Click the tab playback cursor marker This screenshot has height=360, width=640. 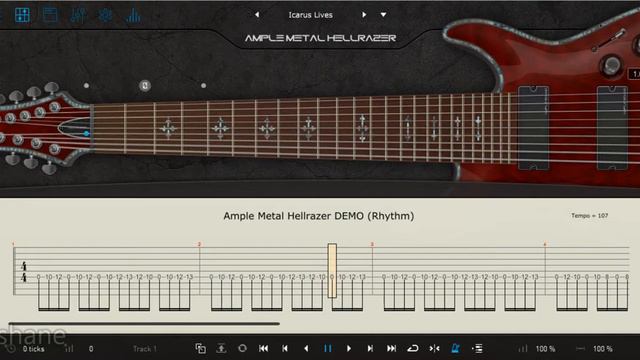click(x=332, y=271)
